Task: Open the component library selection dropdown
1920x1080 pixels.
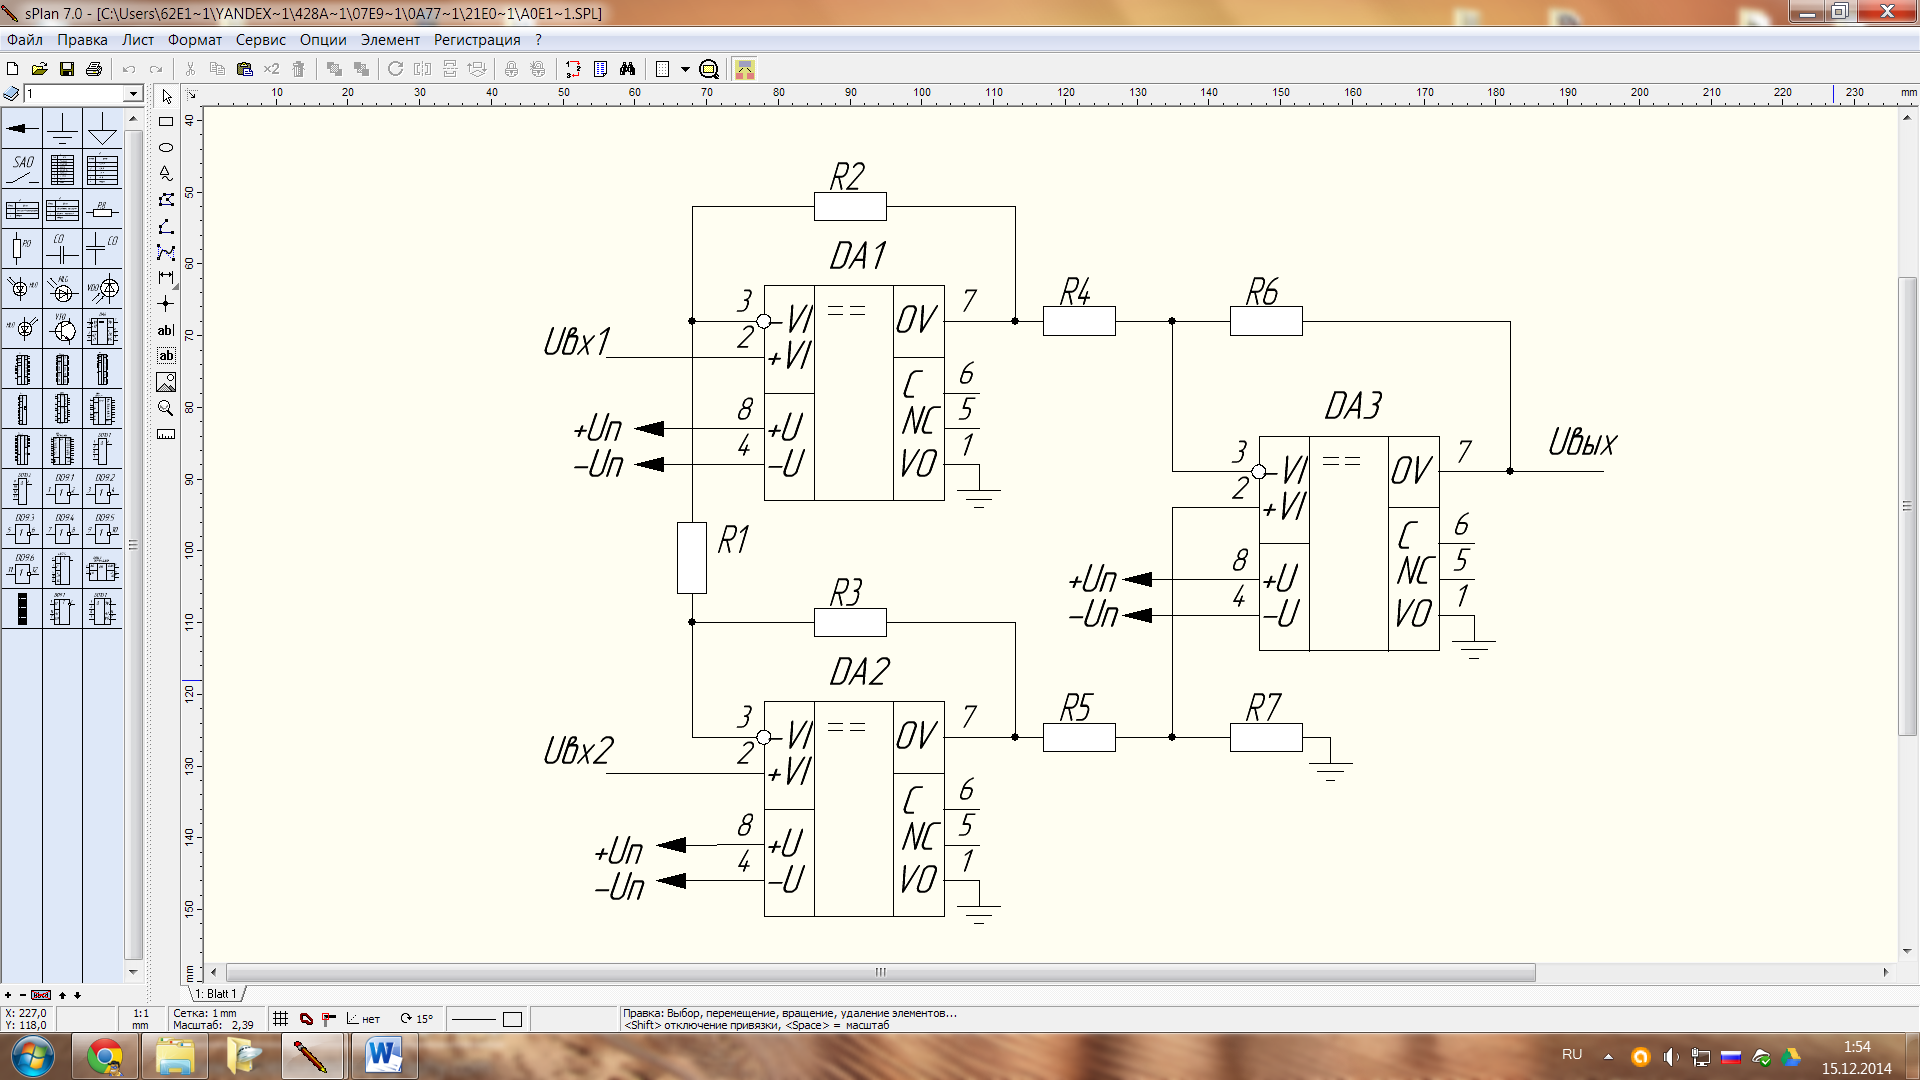Action: pos(133,94)
